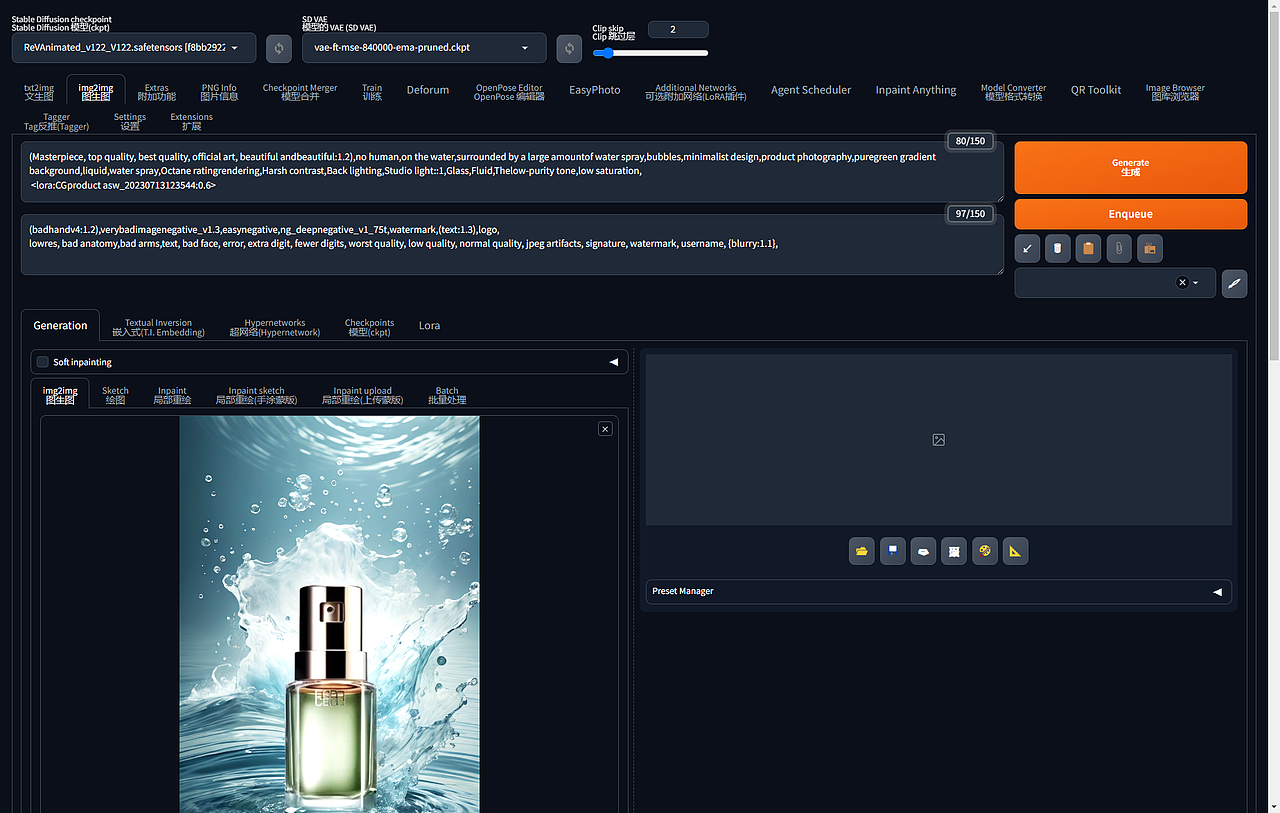Open the Additional Networks tab
This screenshot has height=813, width=1280.
696,92
